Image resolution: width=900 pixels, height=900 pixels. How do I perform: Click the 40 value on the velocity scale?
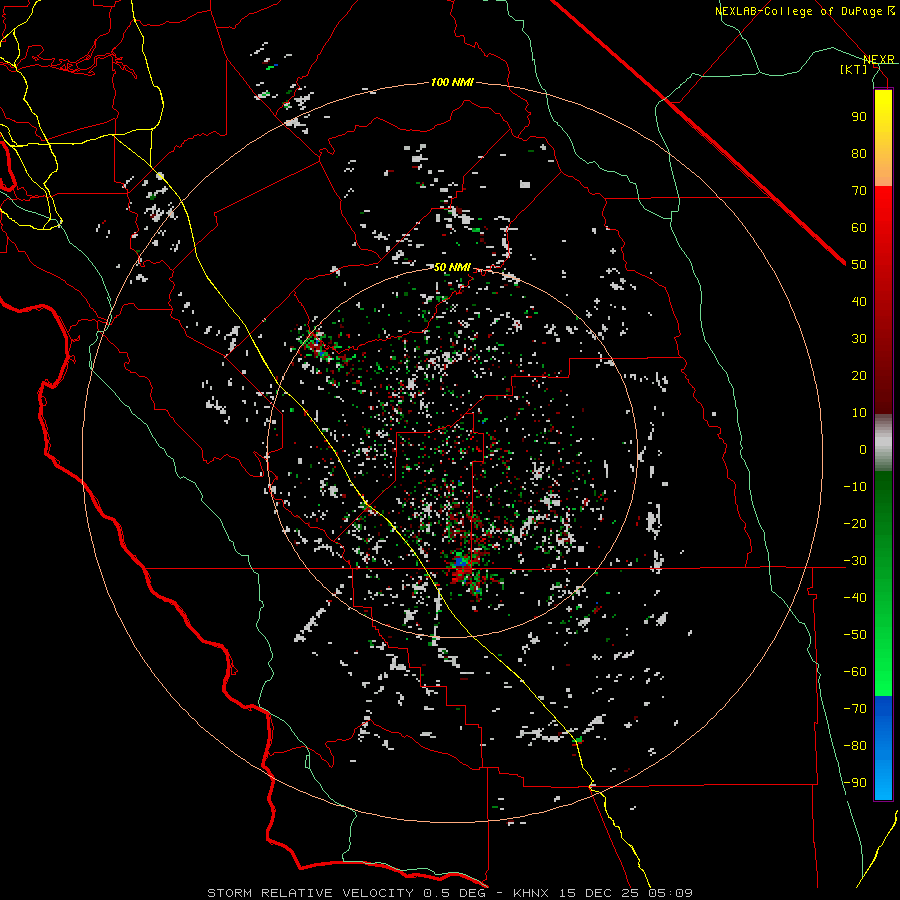(x=859, y=301)
